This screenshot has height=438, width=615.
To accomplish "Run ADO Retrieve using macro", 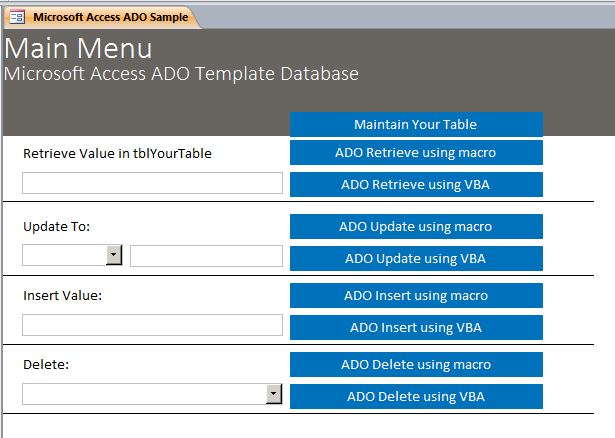I will (416, 153).
